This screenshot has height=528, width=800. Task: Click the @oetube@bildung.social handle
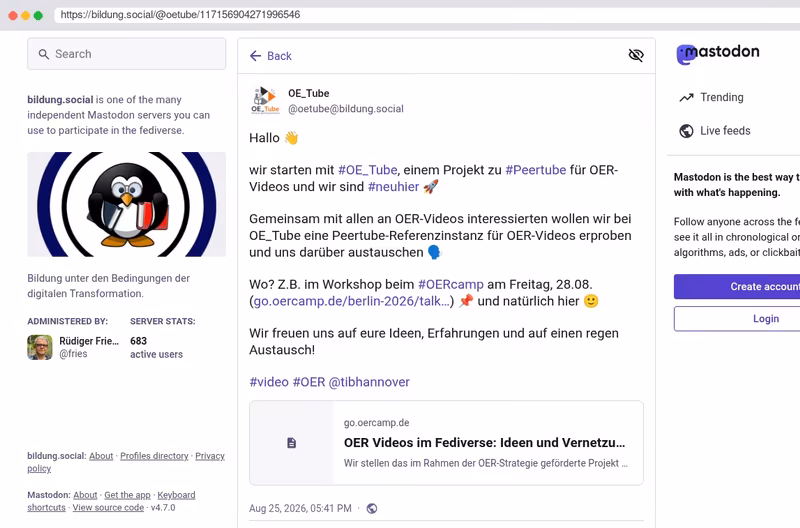coord(346,109)
